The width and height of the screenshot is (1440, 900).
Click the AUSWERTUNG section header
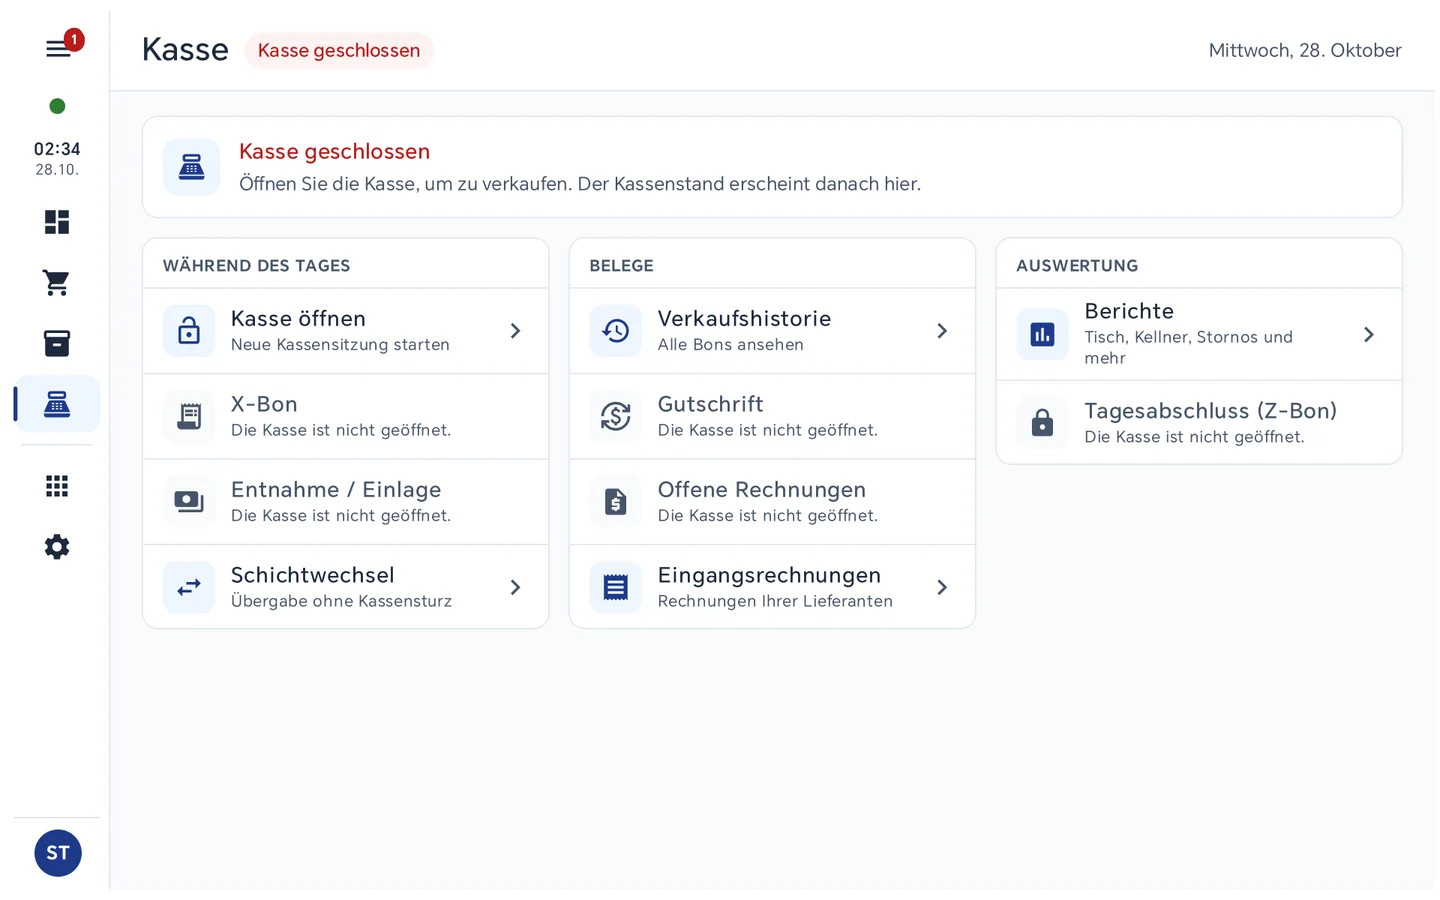tap(1077, 266)
